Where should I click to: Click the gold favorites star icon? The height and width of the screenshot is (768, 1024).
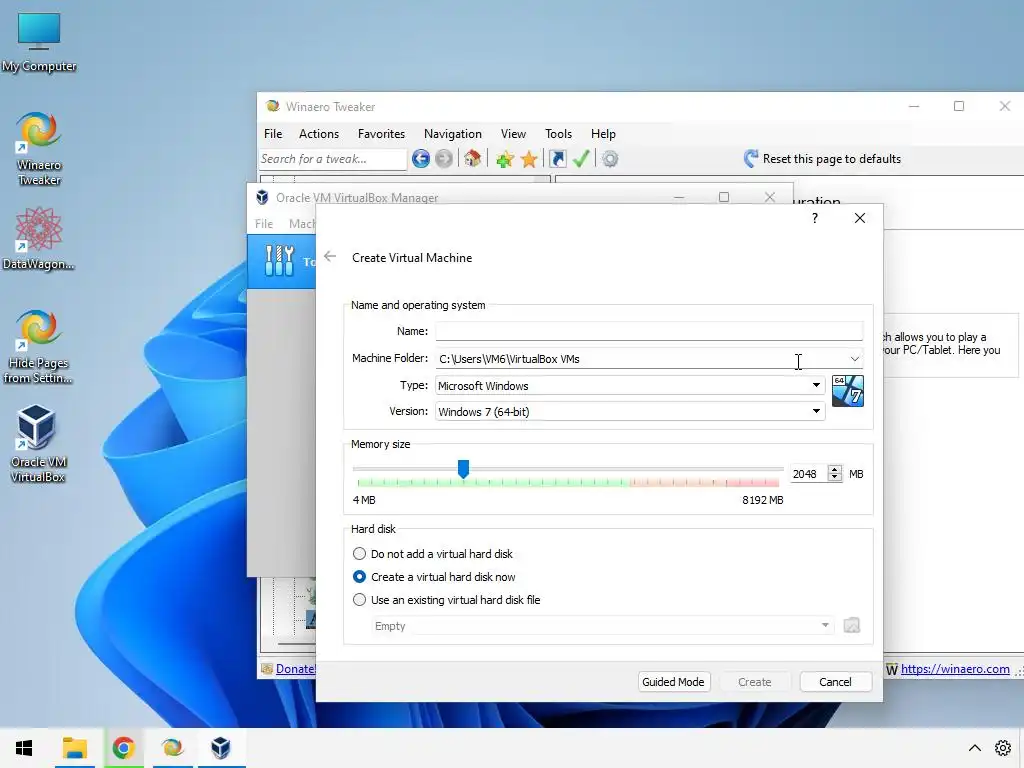tap(529, 159)
